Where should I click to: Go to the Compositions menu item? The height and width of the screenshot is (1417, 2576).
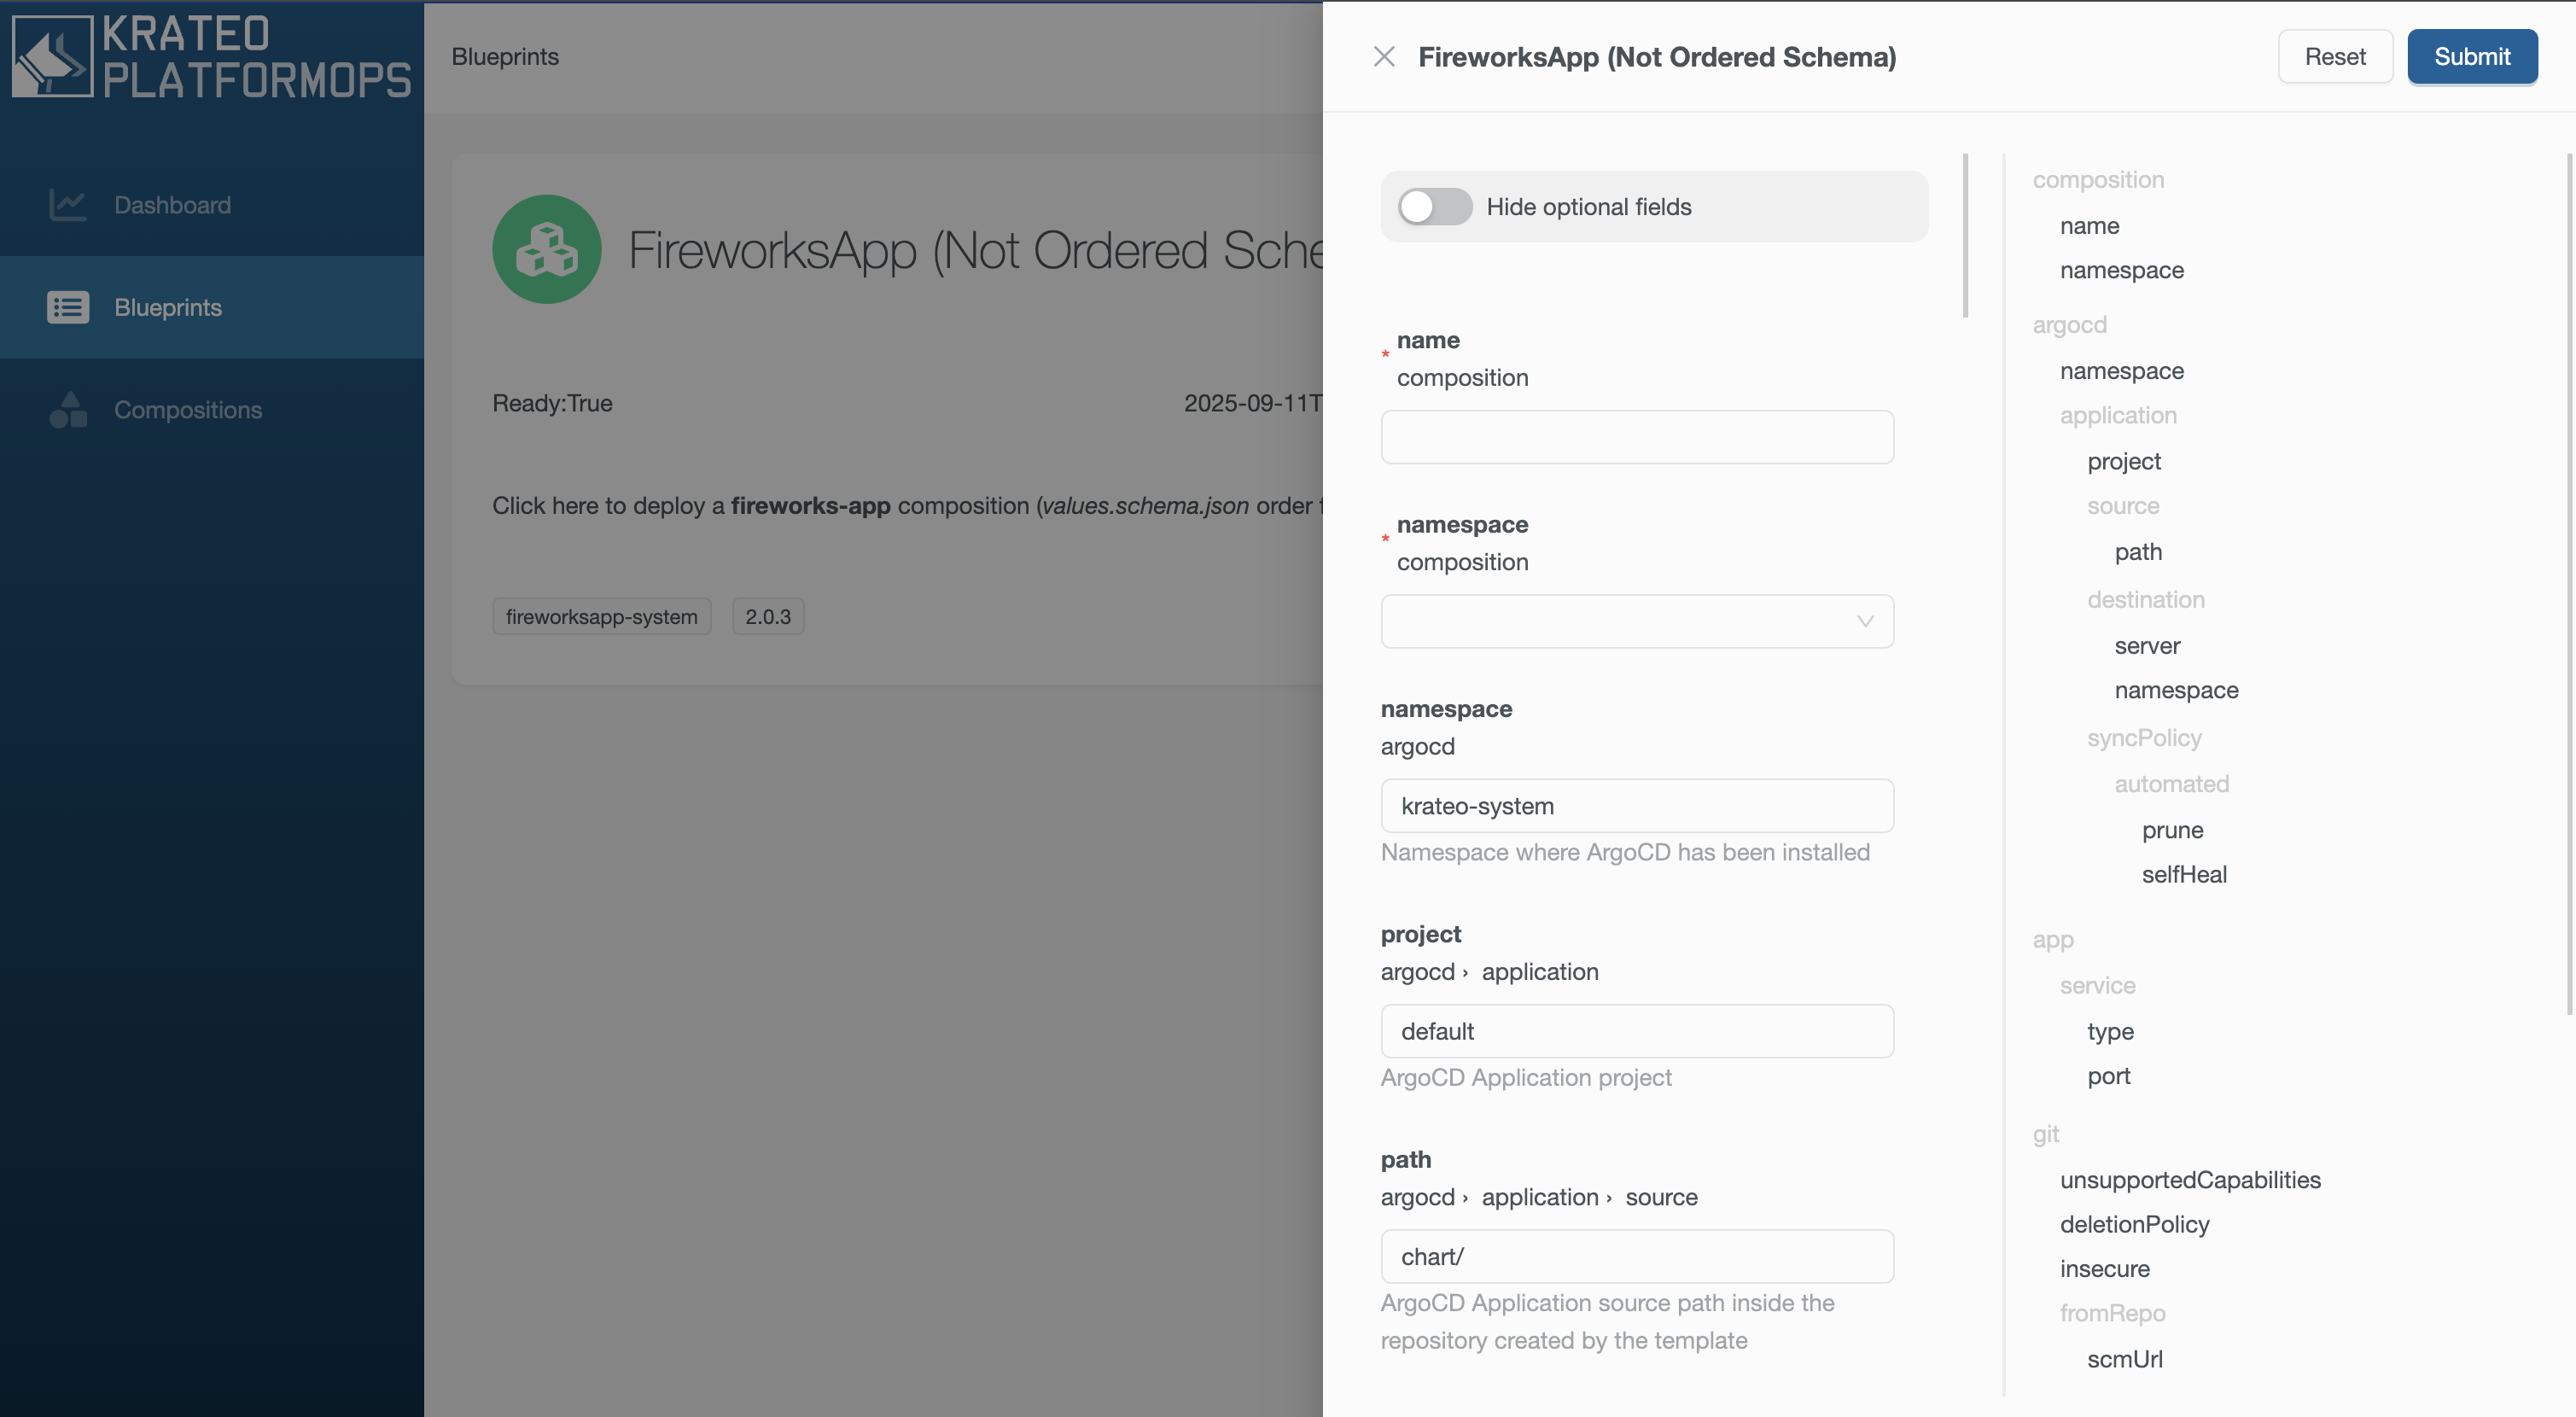[x=188, y=410]
